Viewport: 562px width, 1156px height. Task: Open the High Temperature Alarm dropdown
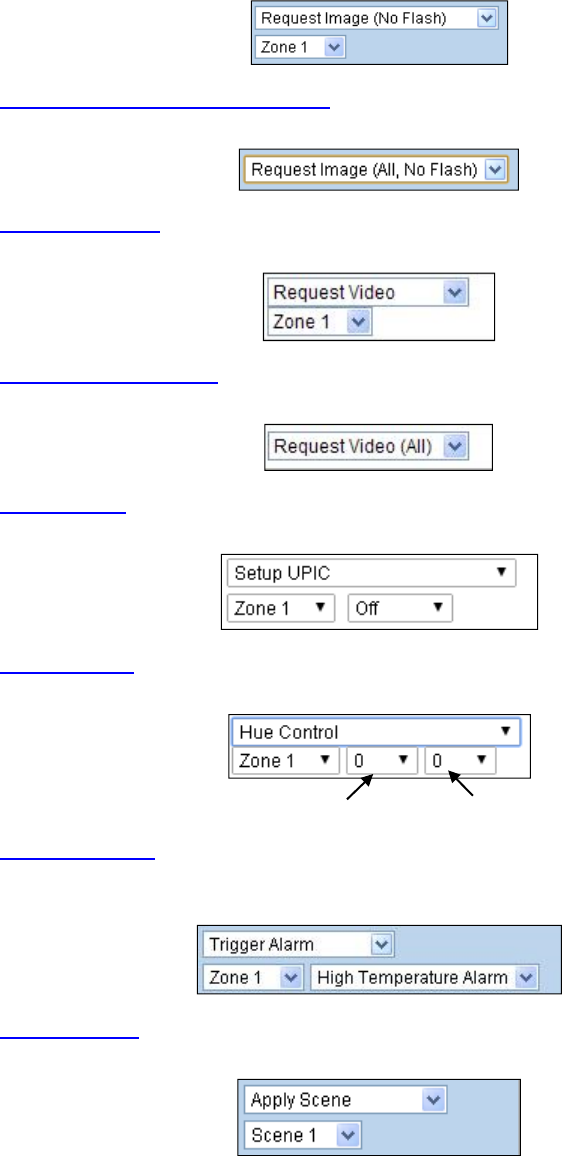click(x=425, y=978)
